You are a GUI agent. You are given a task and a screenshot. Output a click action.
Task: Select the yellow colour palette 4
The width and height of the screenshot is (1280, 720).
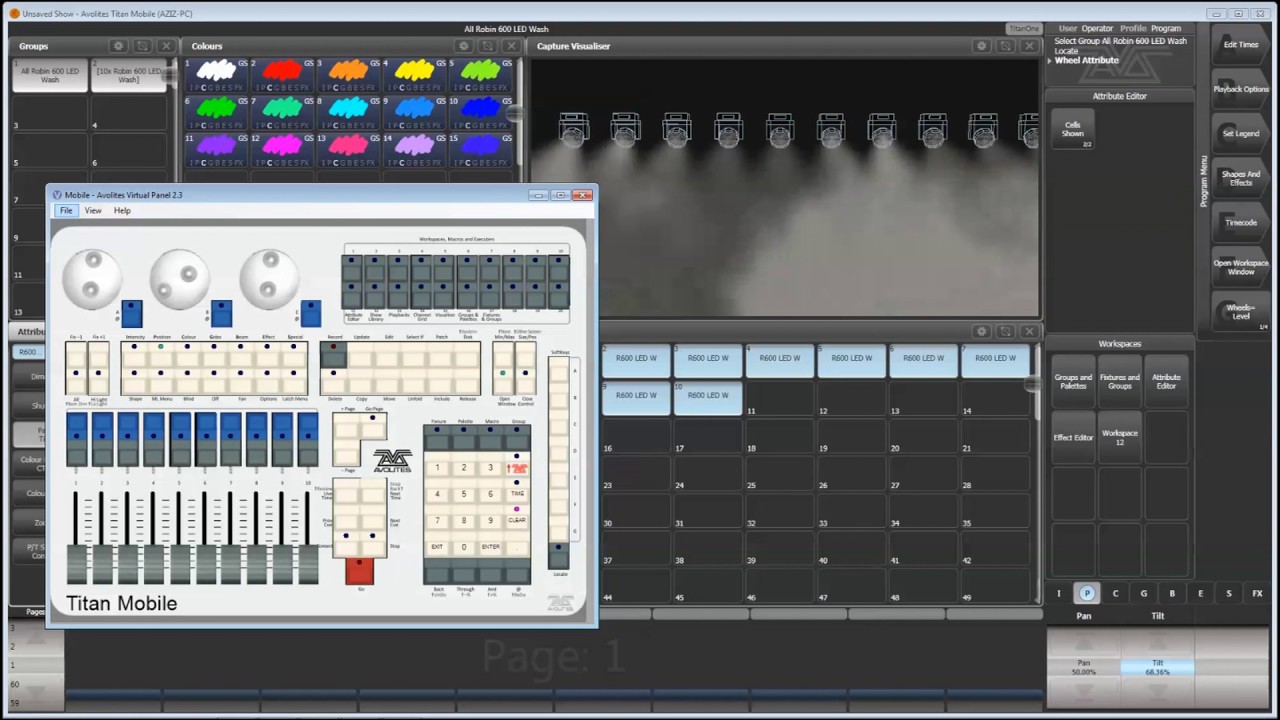click(414, 75)
